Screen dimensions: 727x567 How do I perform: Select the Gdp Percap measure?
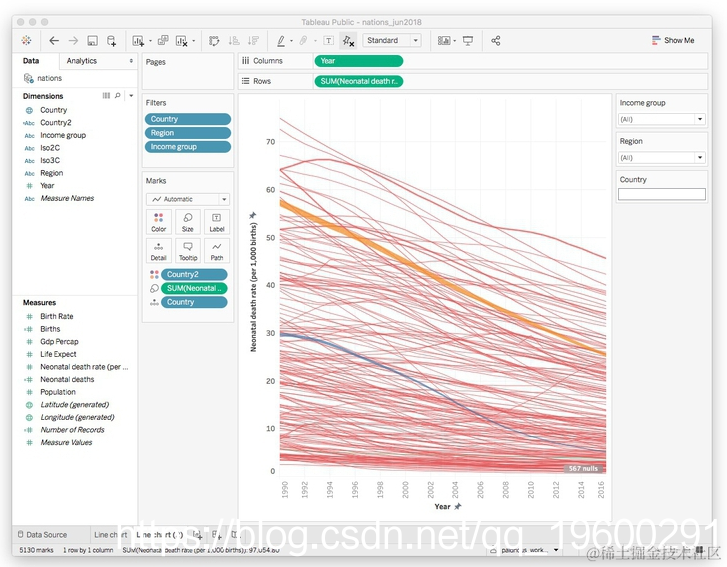59,342
